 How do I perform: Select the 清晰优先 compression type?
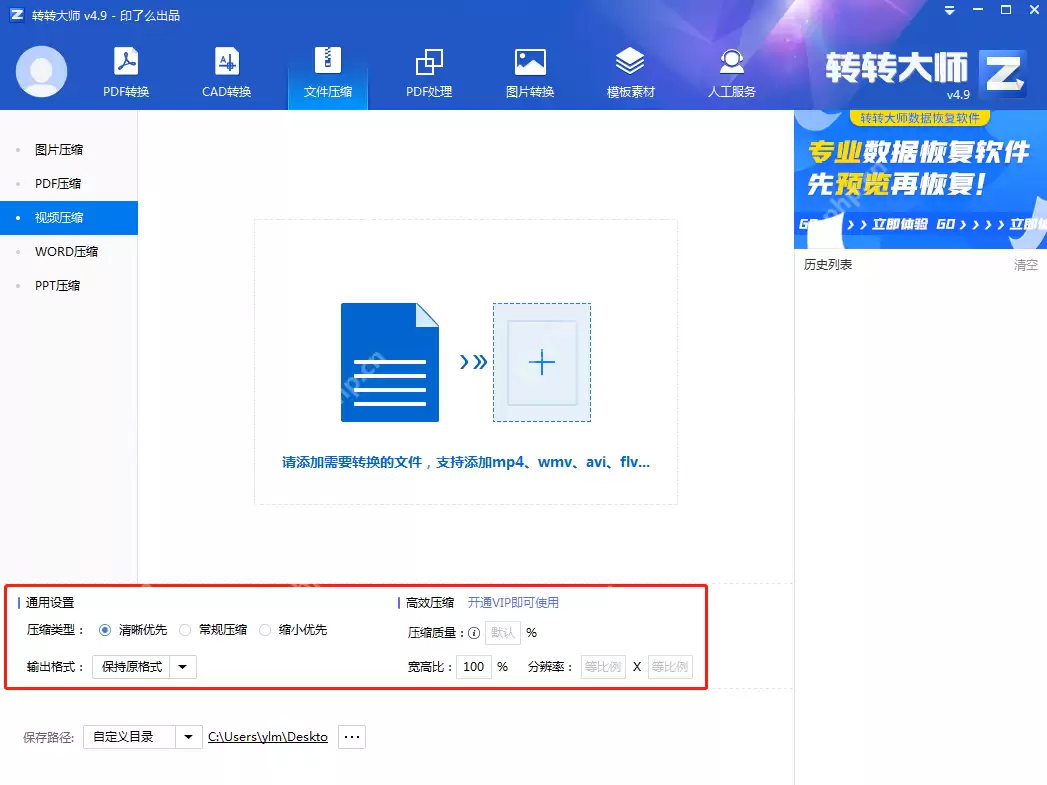click(104, 630)
